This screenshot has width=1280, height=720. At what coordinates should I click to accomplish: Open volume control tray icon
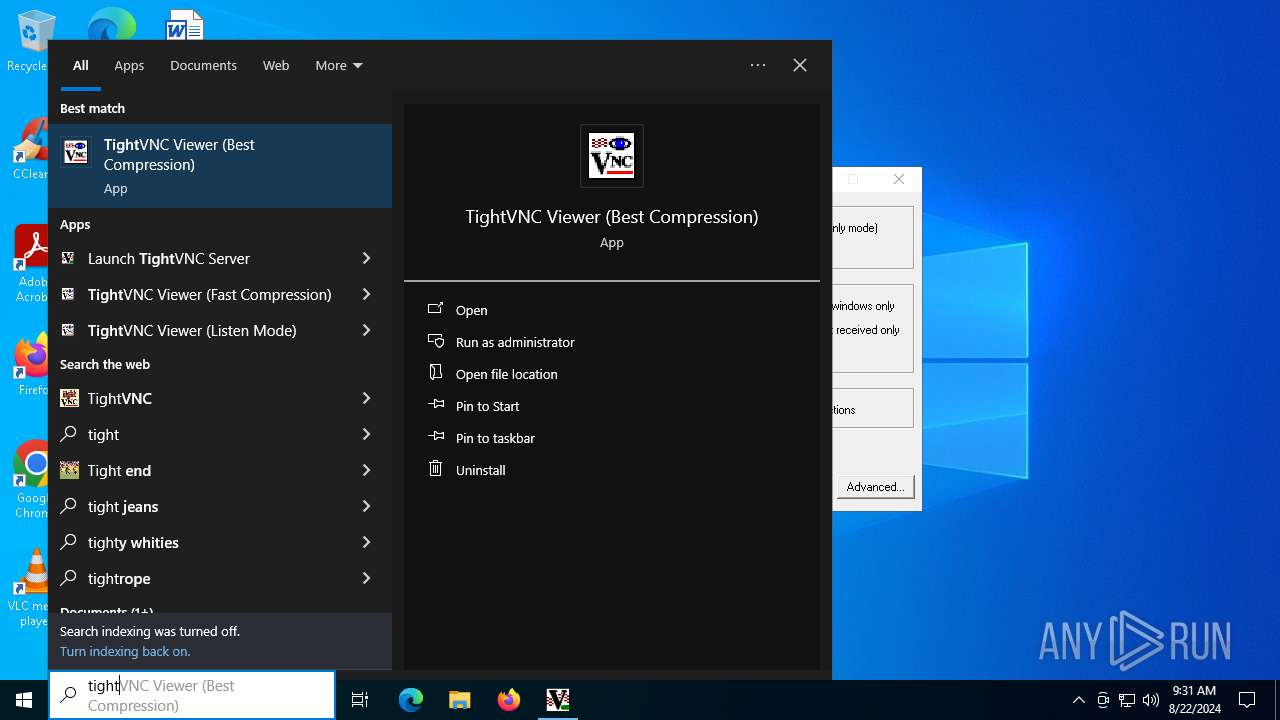(x=1151, y=700)
